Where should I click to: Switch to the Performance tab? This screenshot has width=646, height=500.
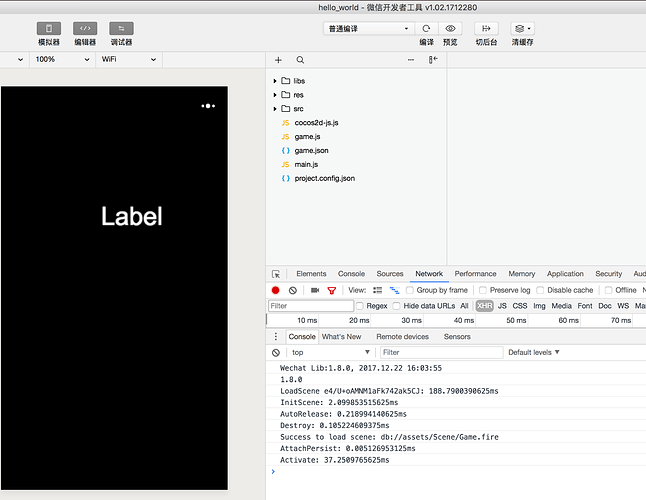[475, 274]
